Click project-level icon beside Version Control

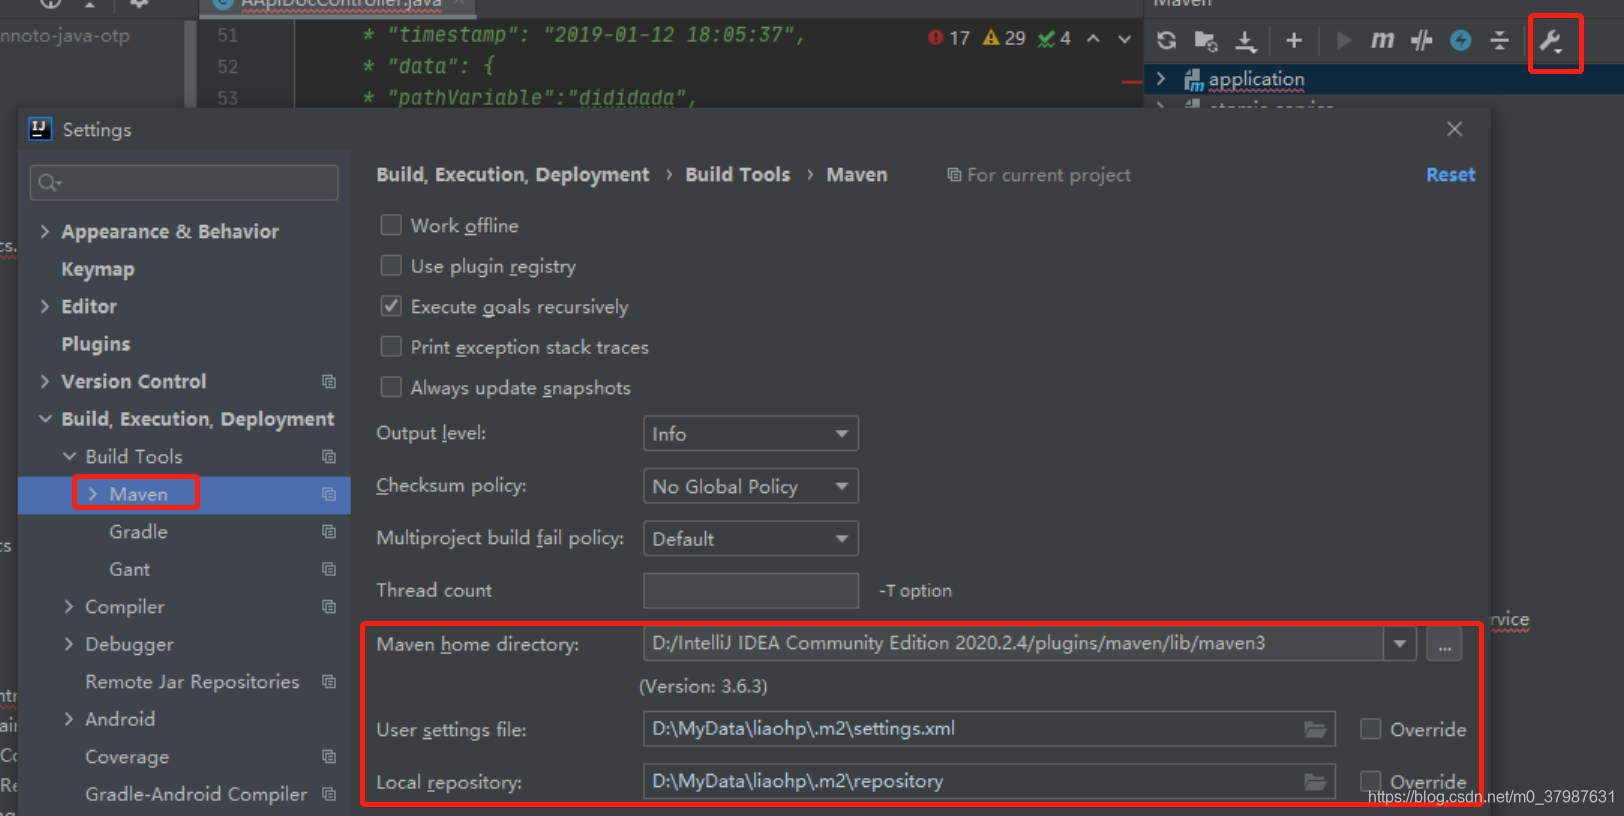[329, 381]
